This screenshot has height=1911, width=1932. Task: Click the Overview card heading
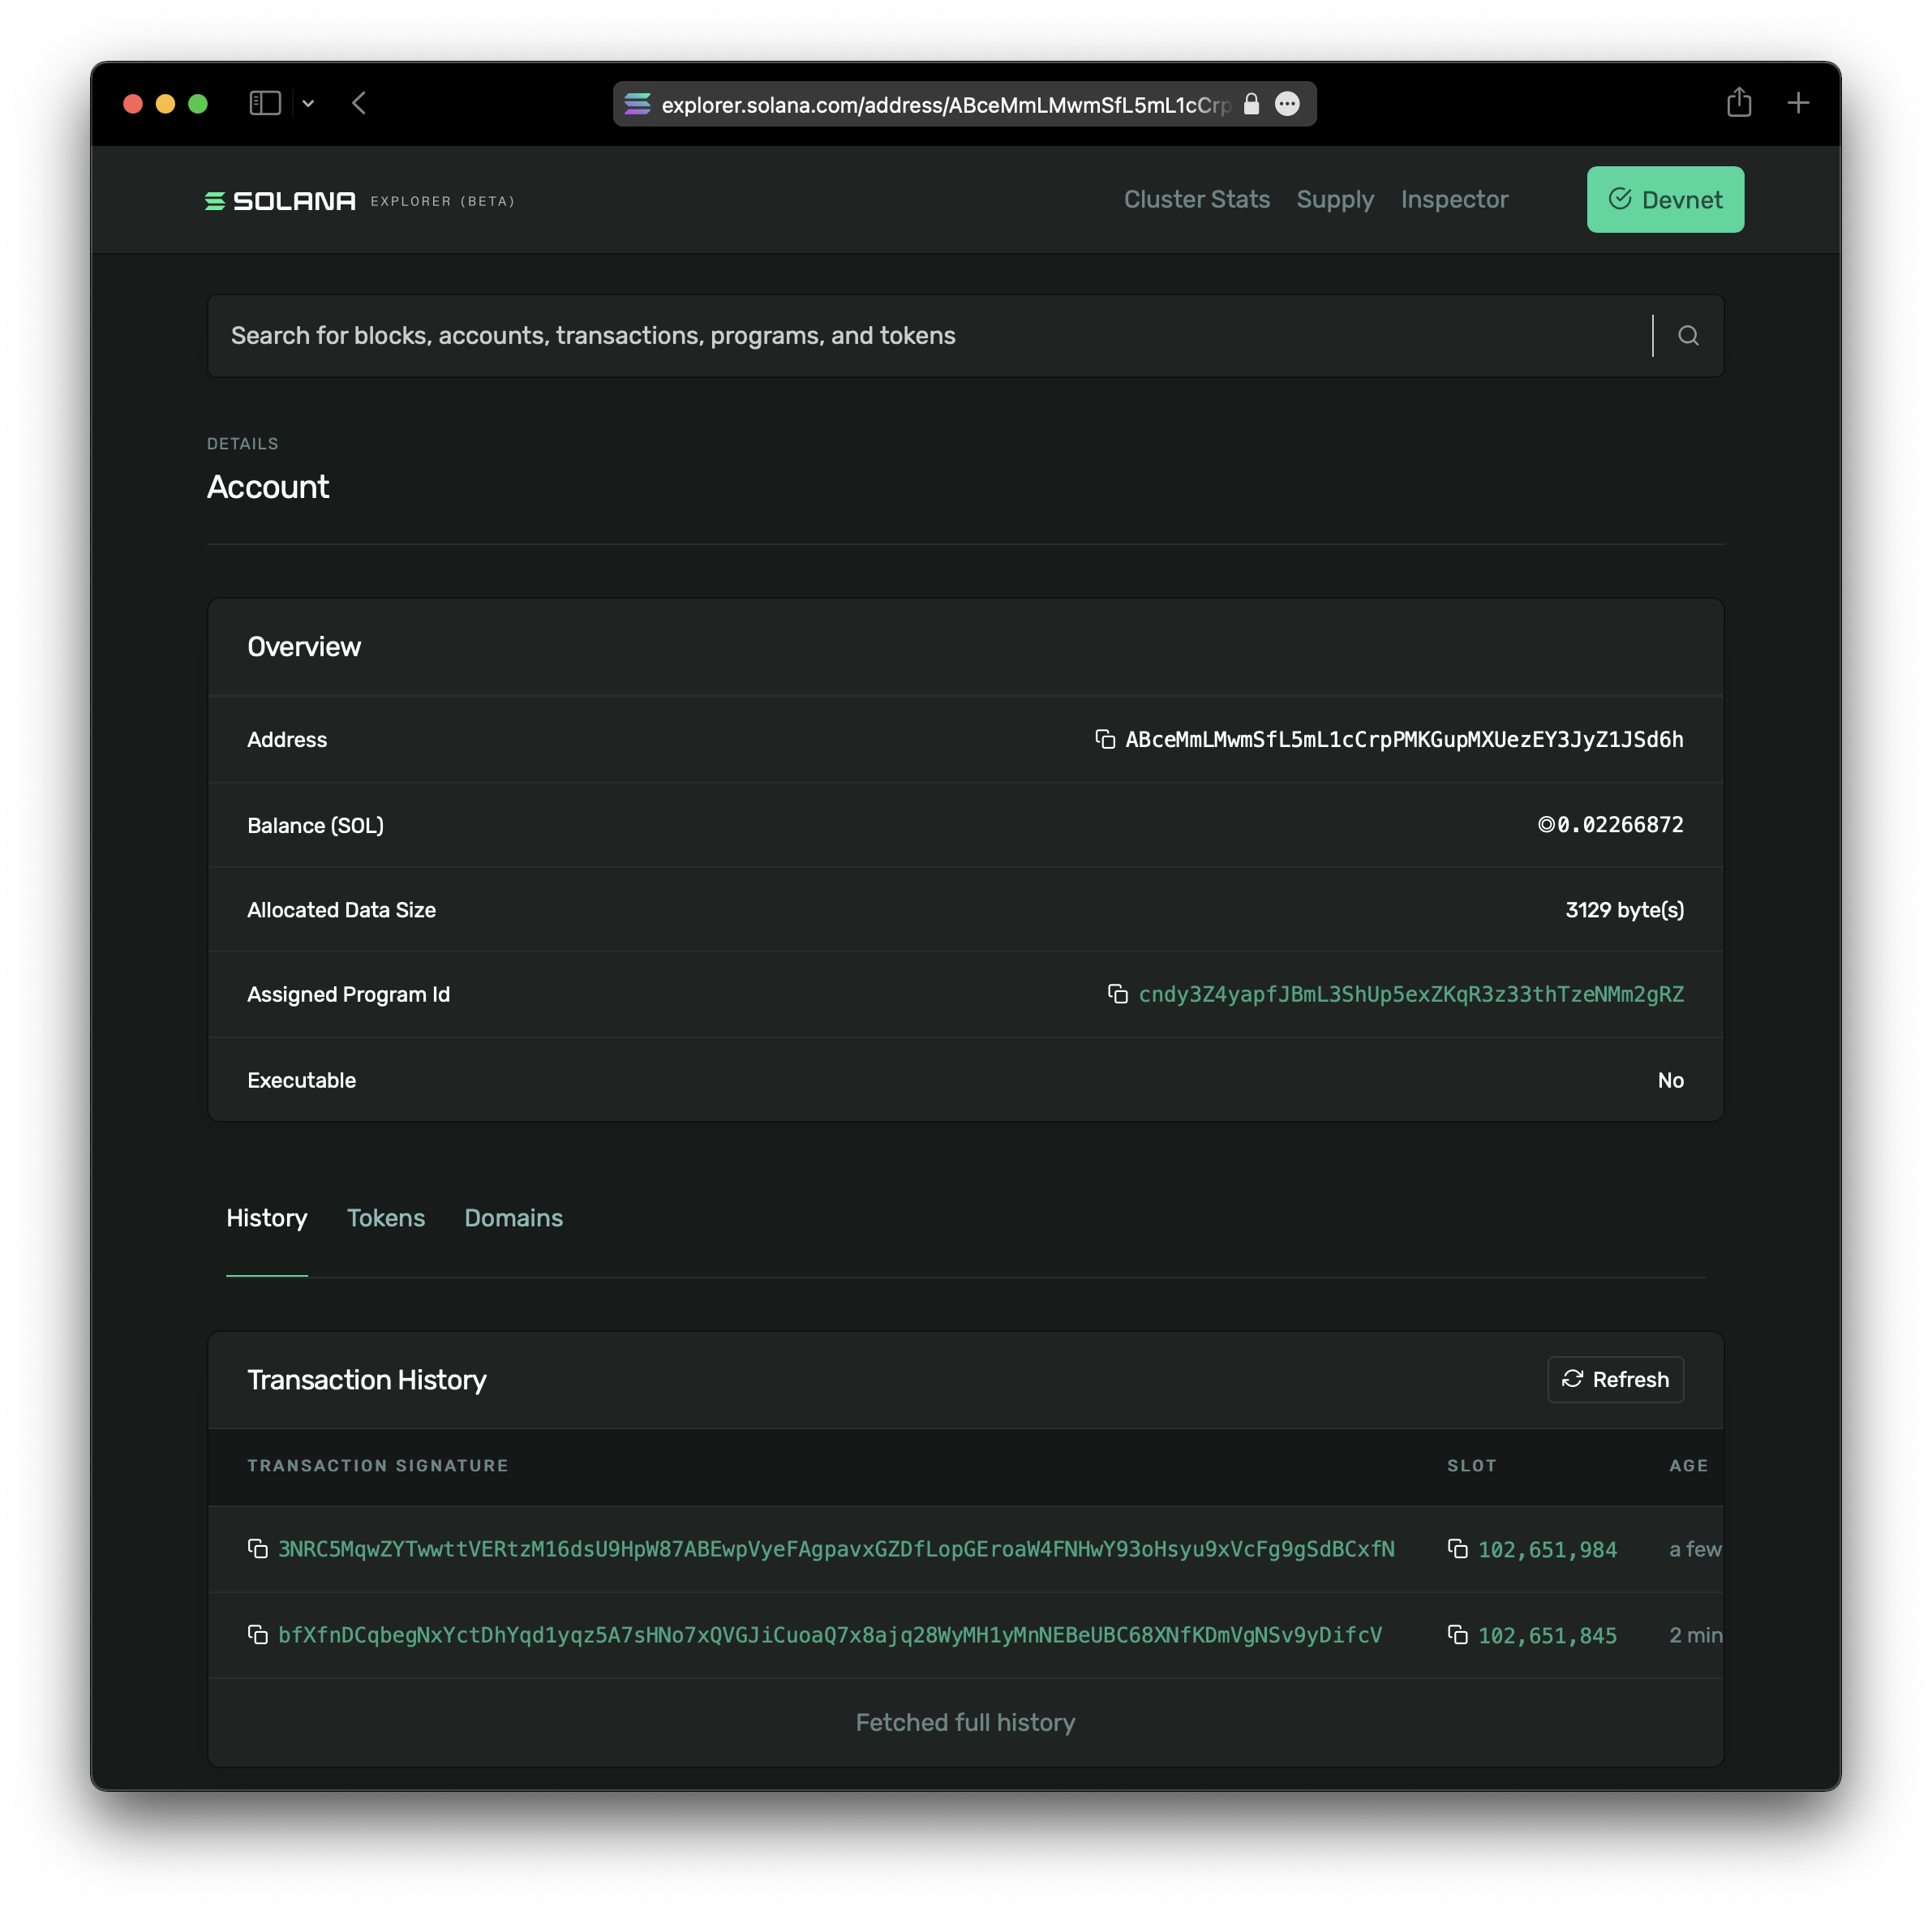tap(304, 647)
